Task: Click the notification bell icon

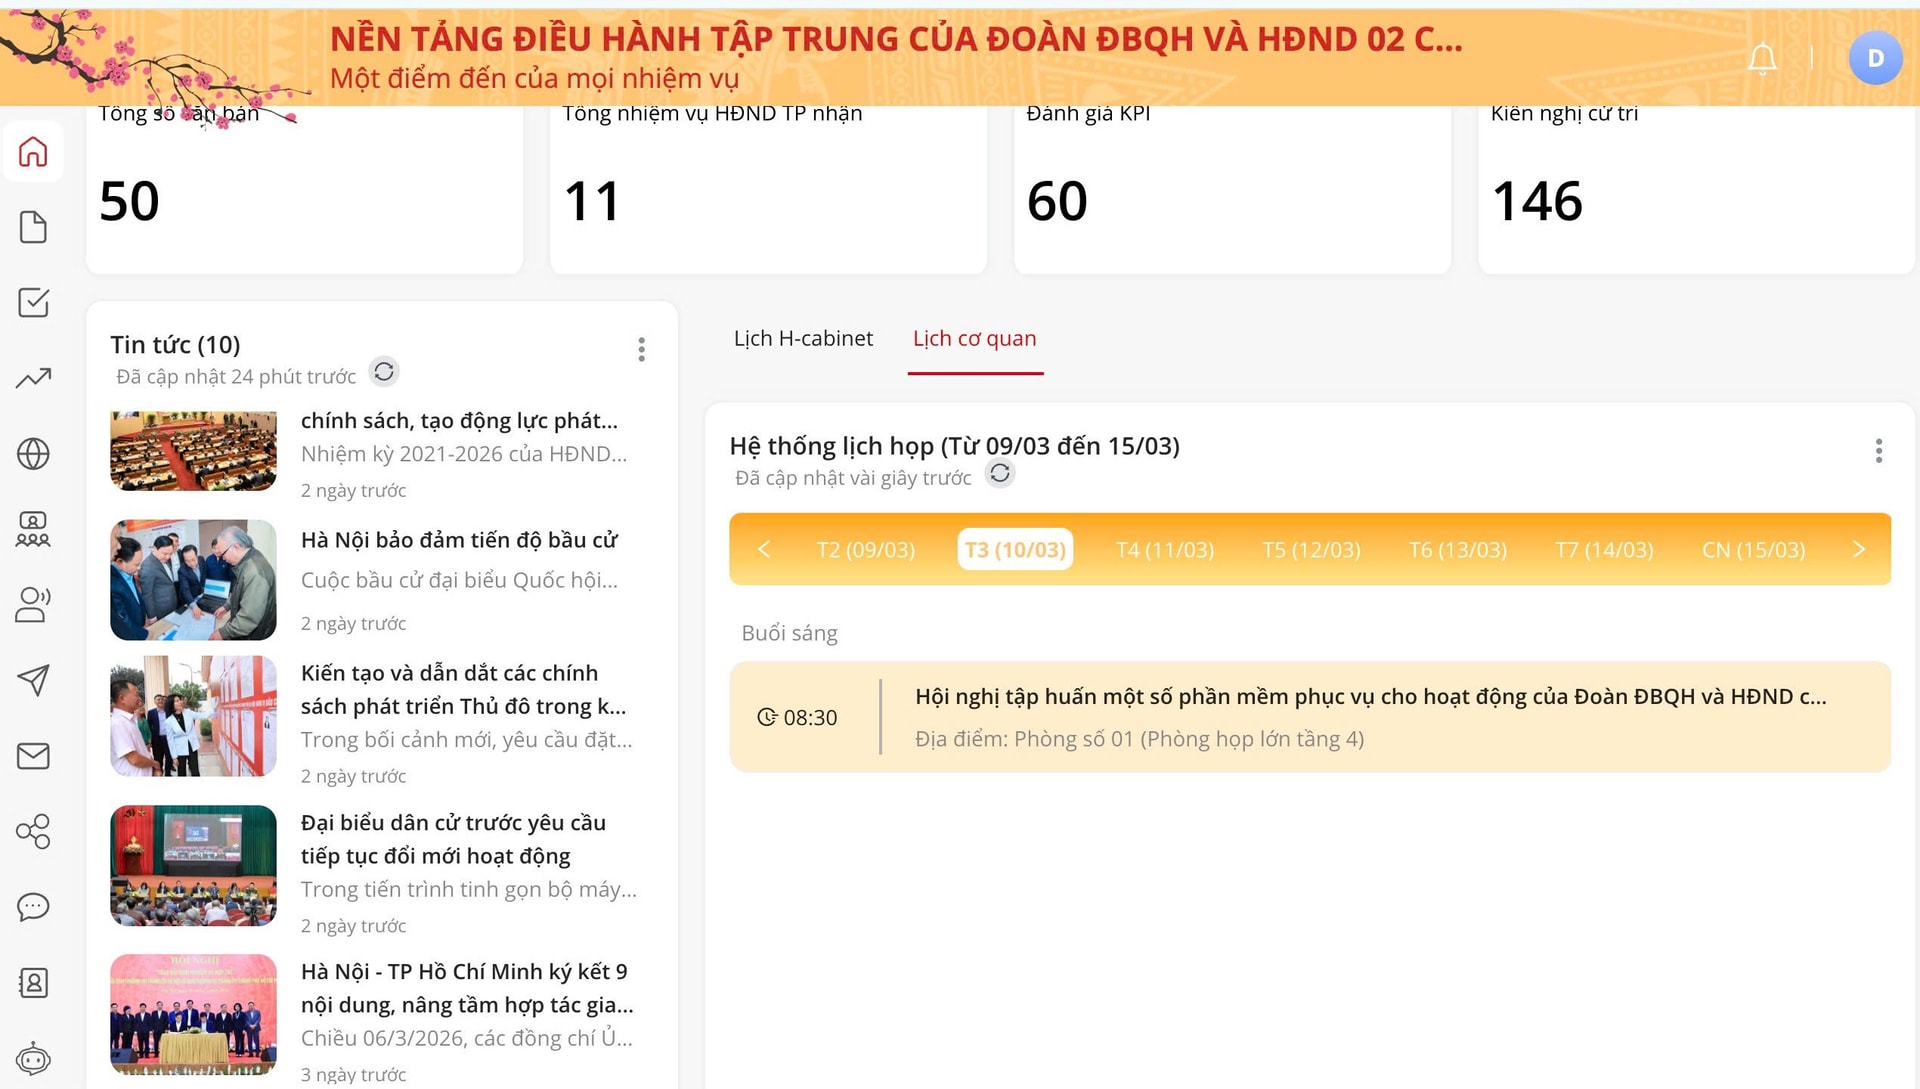Action: click(x=1762, y=59)
